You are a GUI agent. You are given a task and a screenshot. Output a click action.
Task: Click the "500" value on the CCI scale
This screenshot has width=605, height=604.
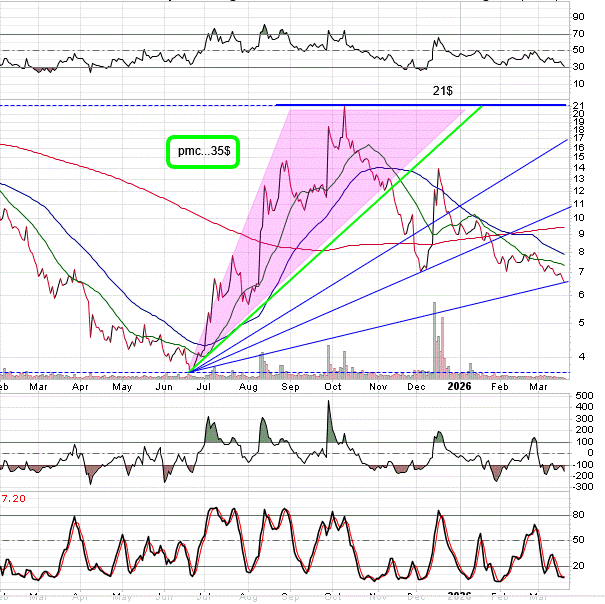pyautogui.click(x=583, y=395)
